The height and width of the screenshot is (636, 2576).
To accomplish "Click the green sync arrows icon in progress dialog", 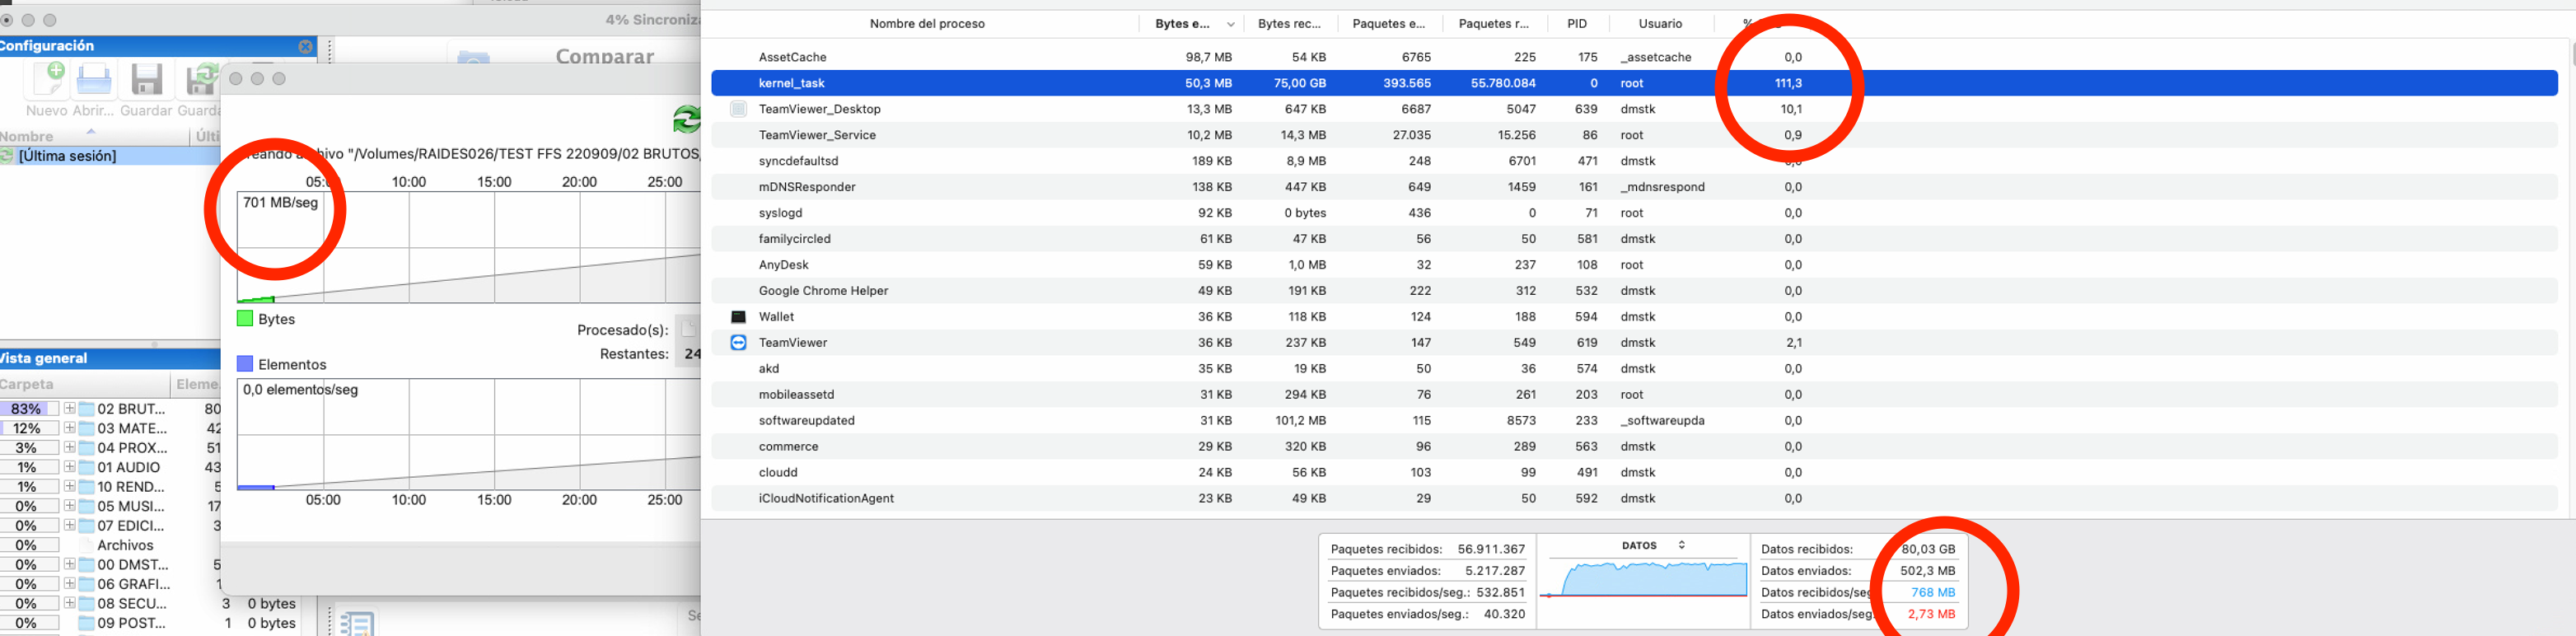I will click(x=686, y=120).
